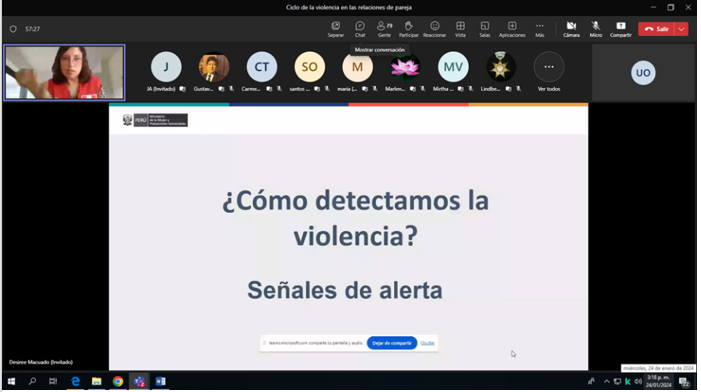Click the shield security icon near timer
This screenshot has width=701, height=392.
[x=13, y=29]
